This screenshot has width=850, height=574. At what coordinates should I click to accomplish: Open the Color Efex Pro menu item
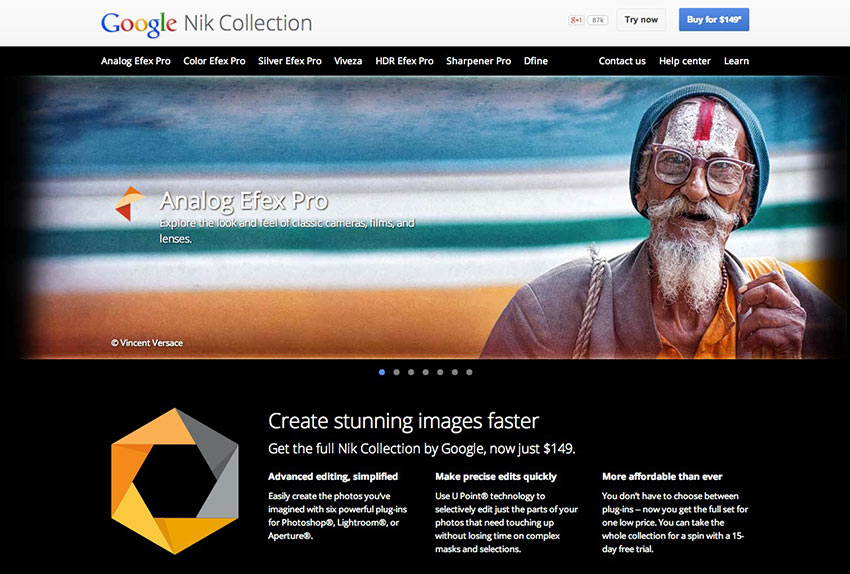[214, 61]
